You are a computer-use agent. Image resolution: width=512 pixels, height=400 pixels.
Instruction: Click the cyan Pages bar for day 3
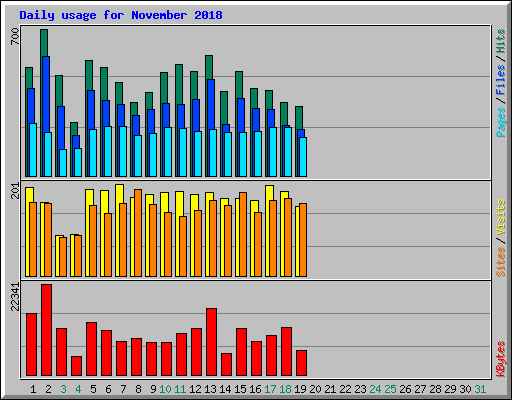[x=63, y=163]
